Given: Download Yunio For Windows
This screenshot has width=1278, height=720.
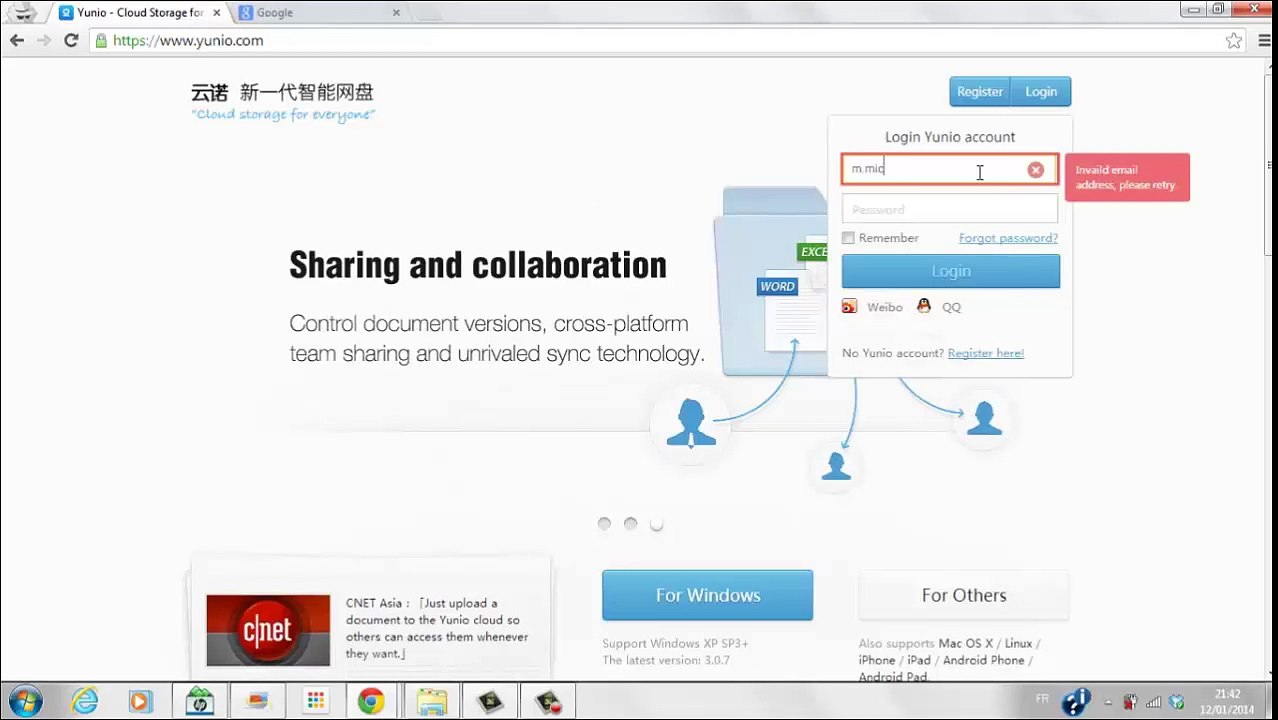Looking at the screenshot, I should tap(708, 595).
